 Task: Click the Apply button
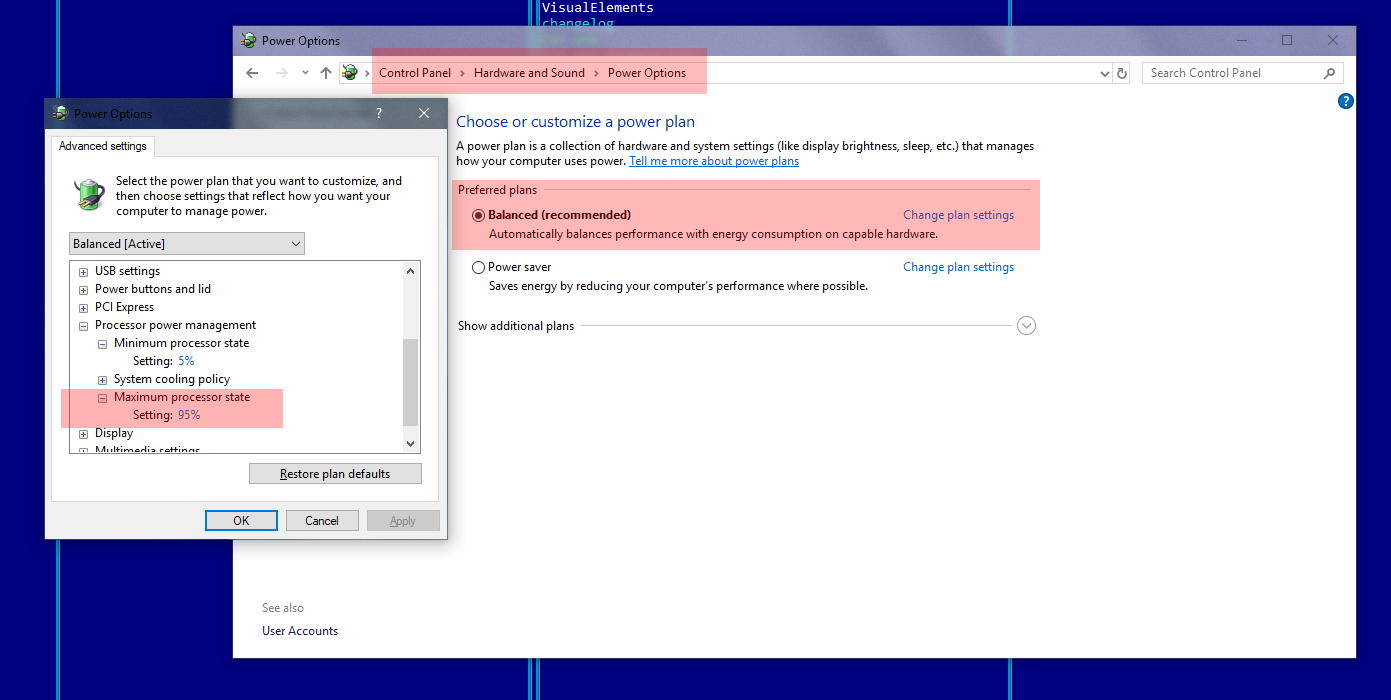[x=403, y=521]
